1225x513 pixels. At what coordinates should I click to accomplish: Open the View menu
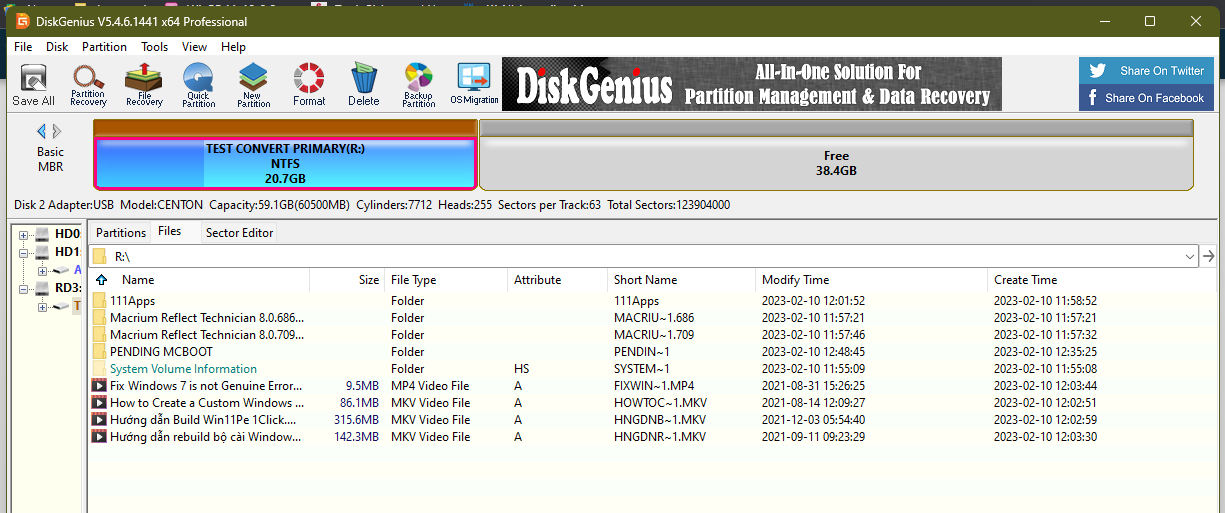[194, 47]
